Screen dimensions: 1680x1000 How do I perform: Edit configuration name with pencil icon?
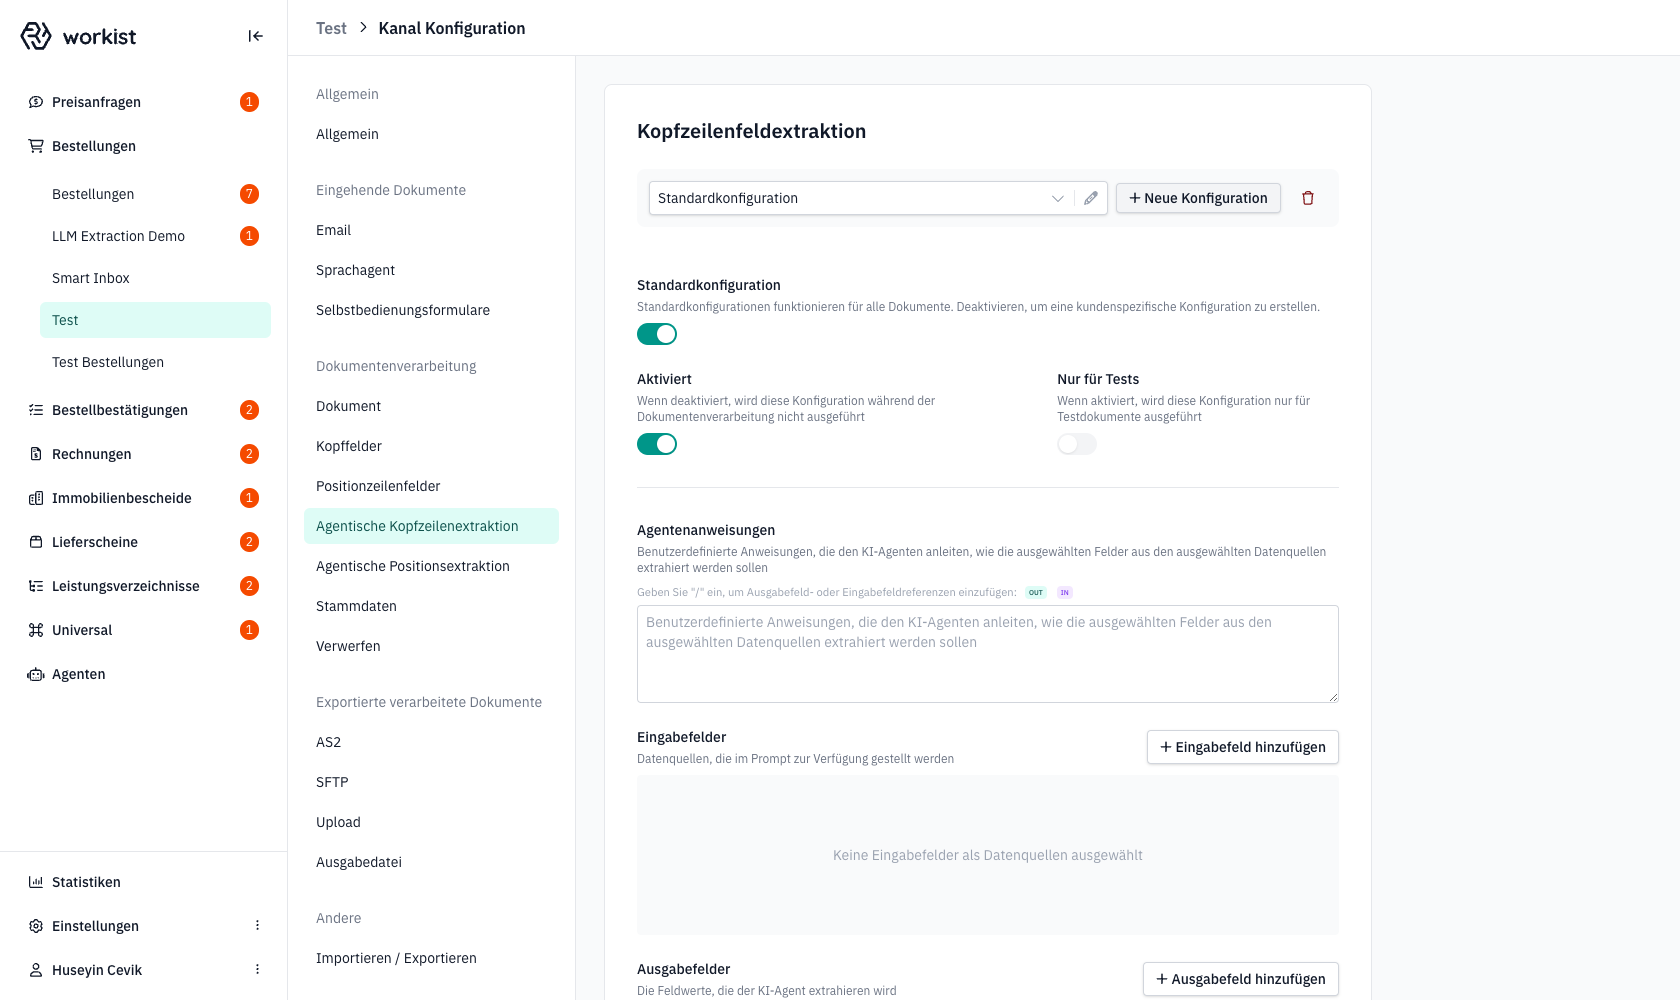pos(1091,198)
